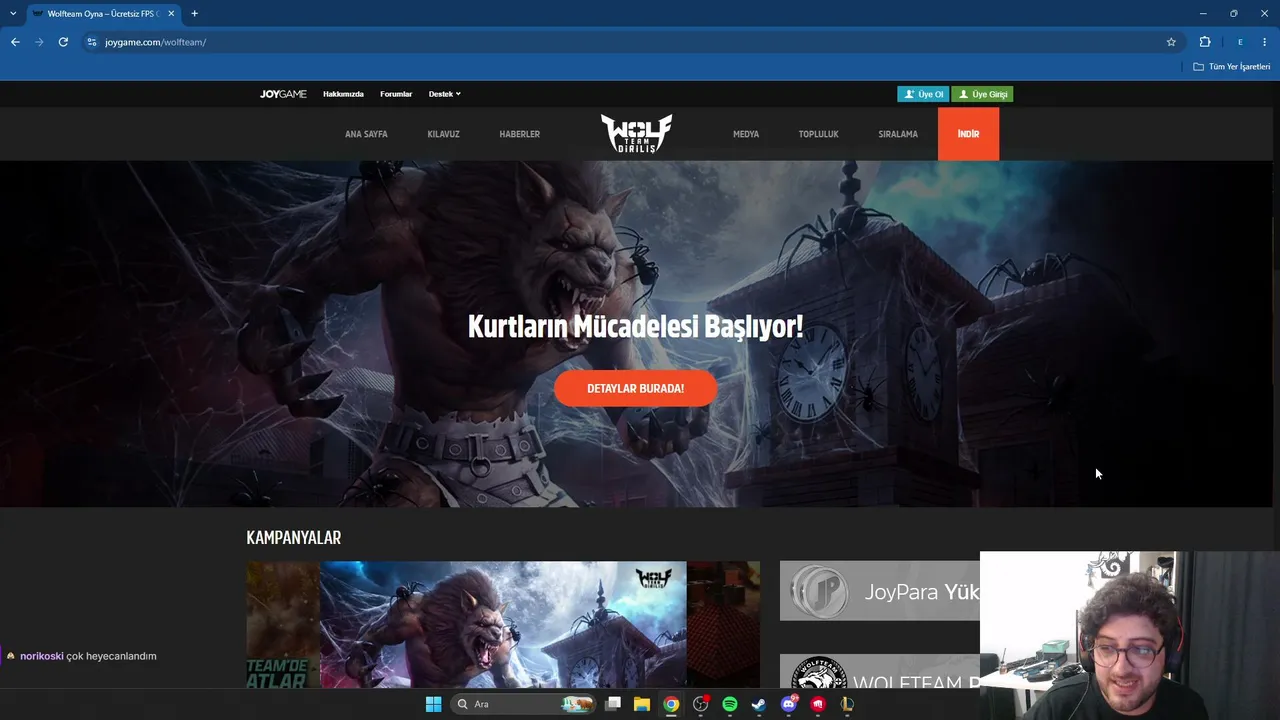
Task: Click the JOYGAME logo
Action: [283, 94]
